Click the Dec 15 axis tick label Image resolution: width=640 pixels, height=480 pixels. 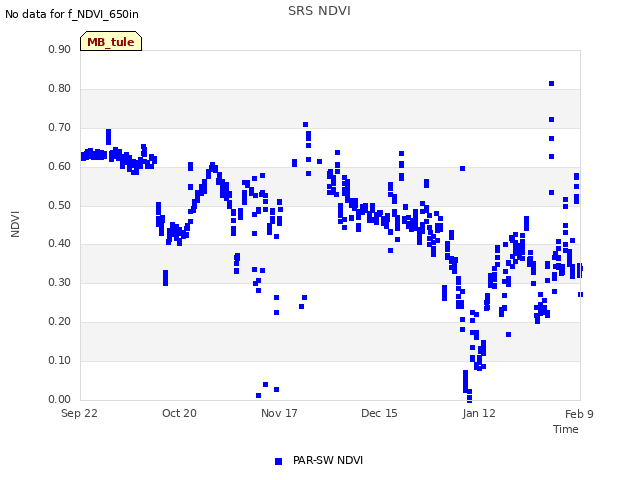point(379,413)
